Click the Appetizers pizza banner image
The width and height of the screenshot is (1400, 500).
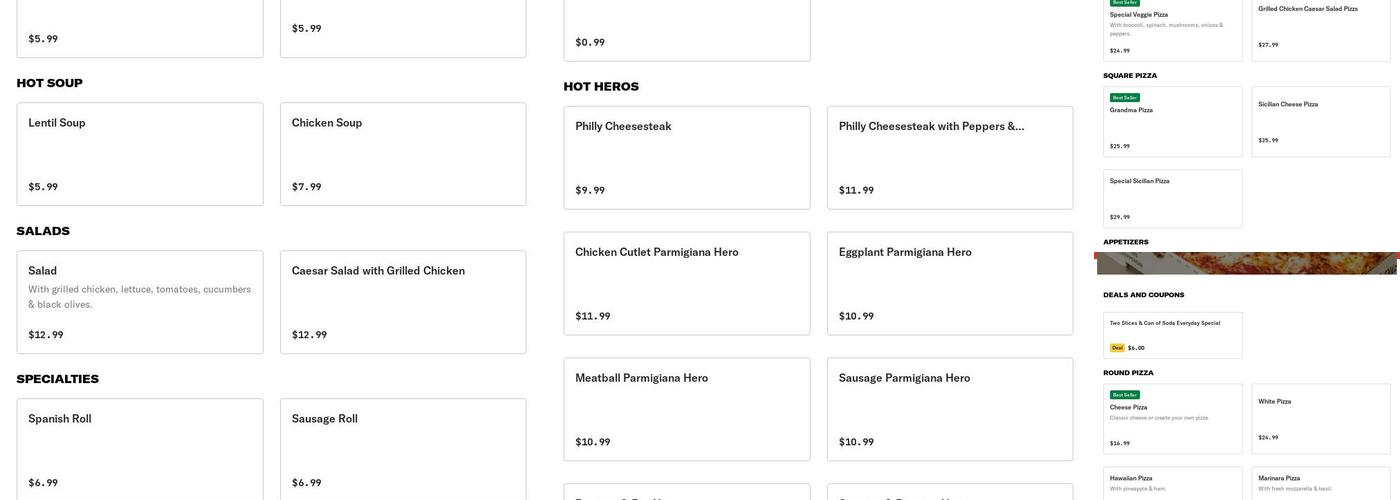pyautogui.click(x=1247, y=263)
